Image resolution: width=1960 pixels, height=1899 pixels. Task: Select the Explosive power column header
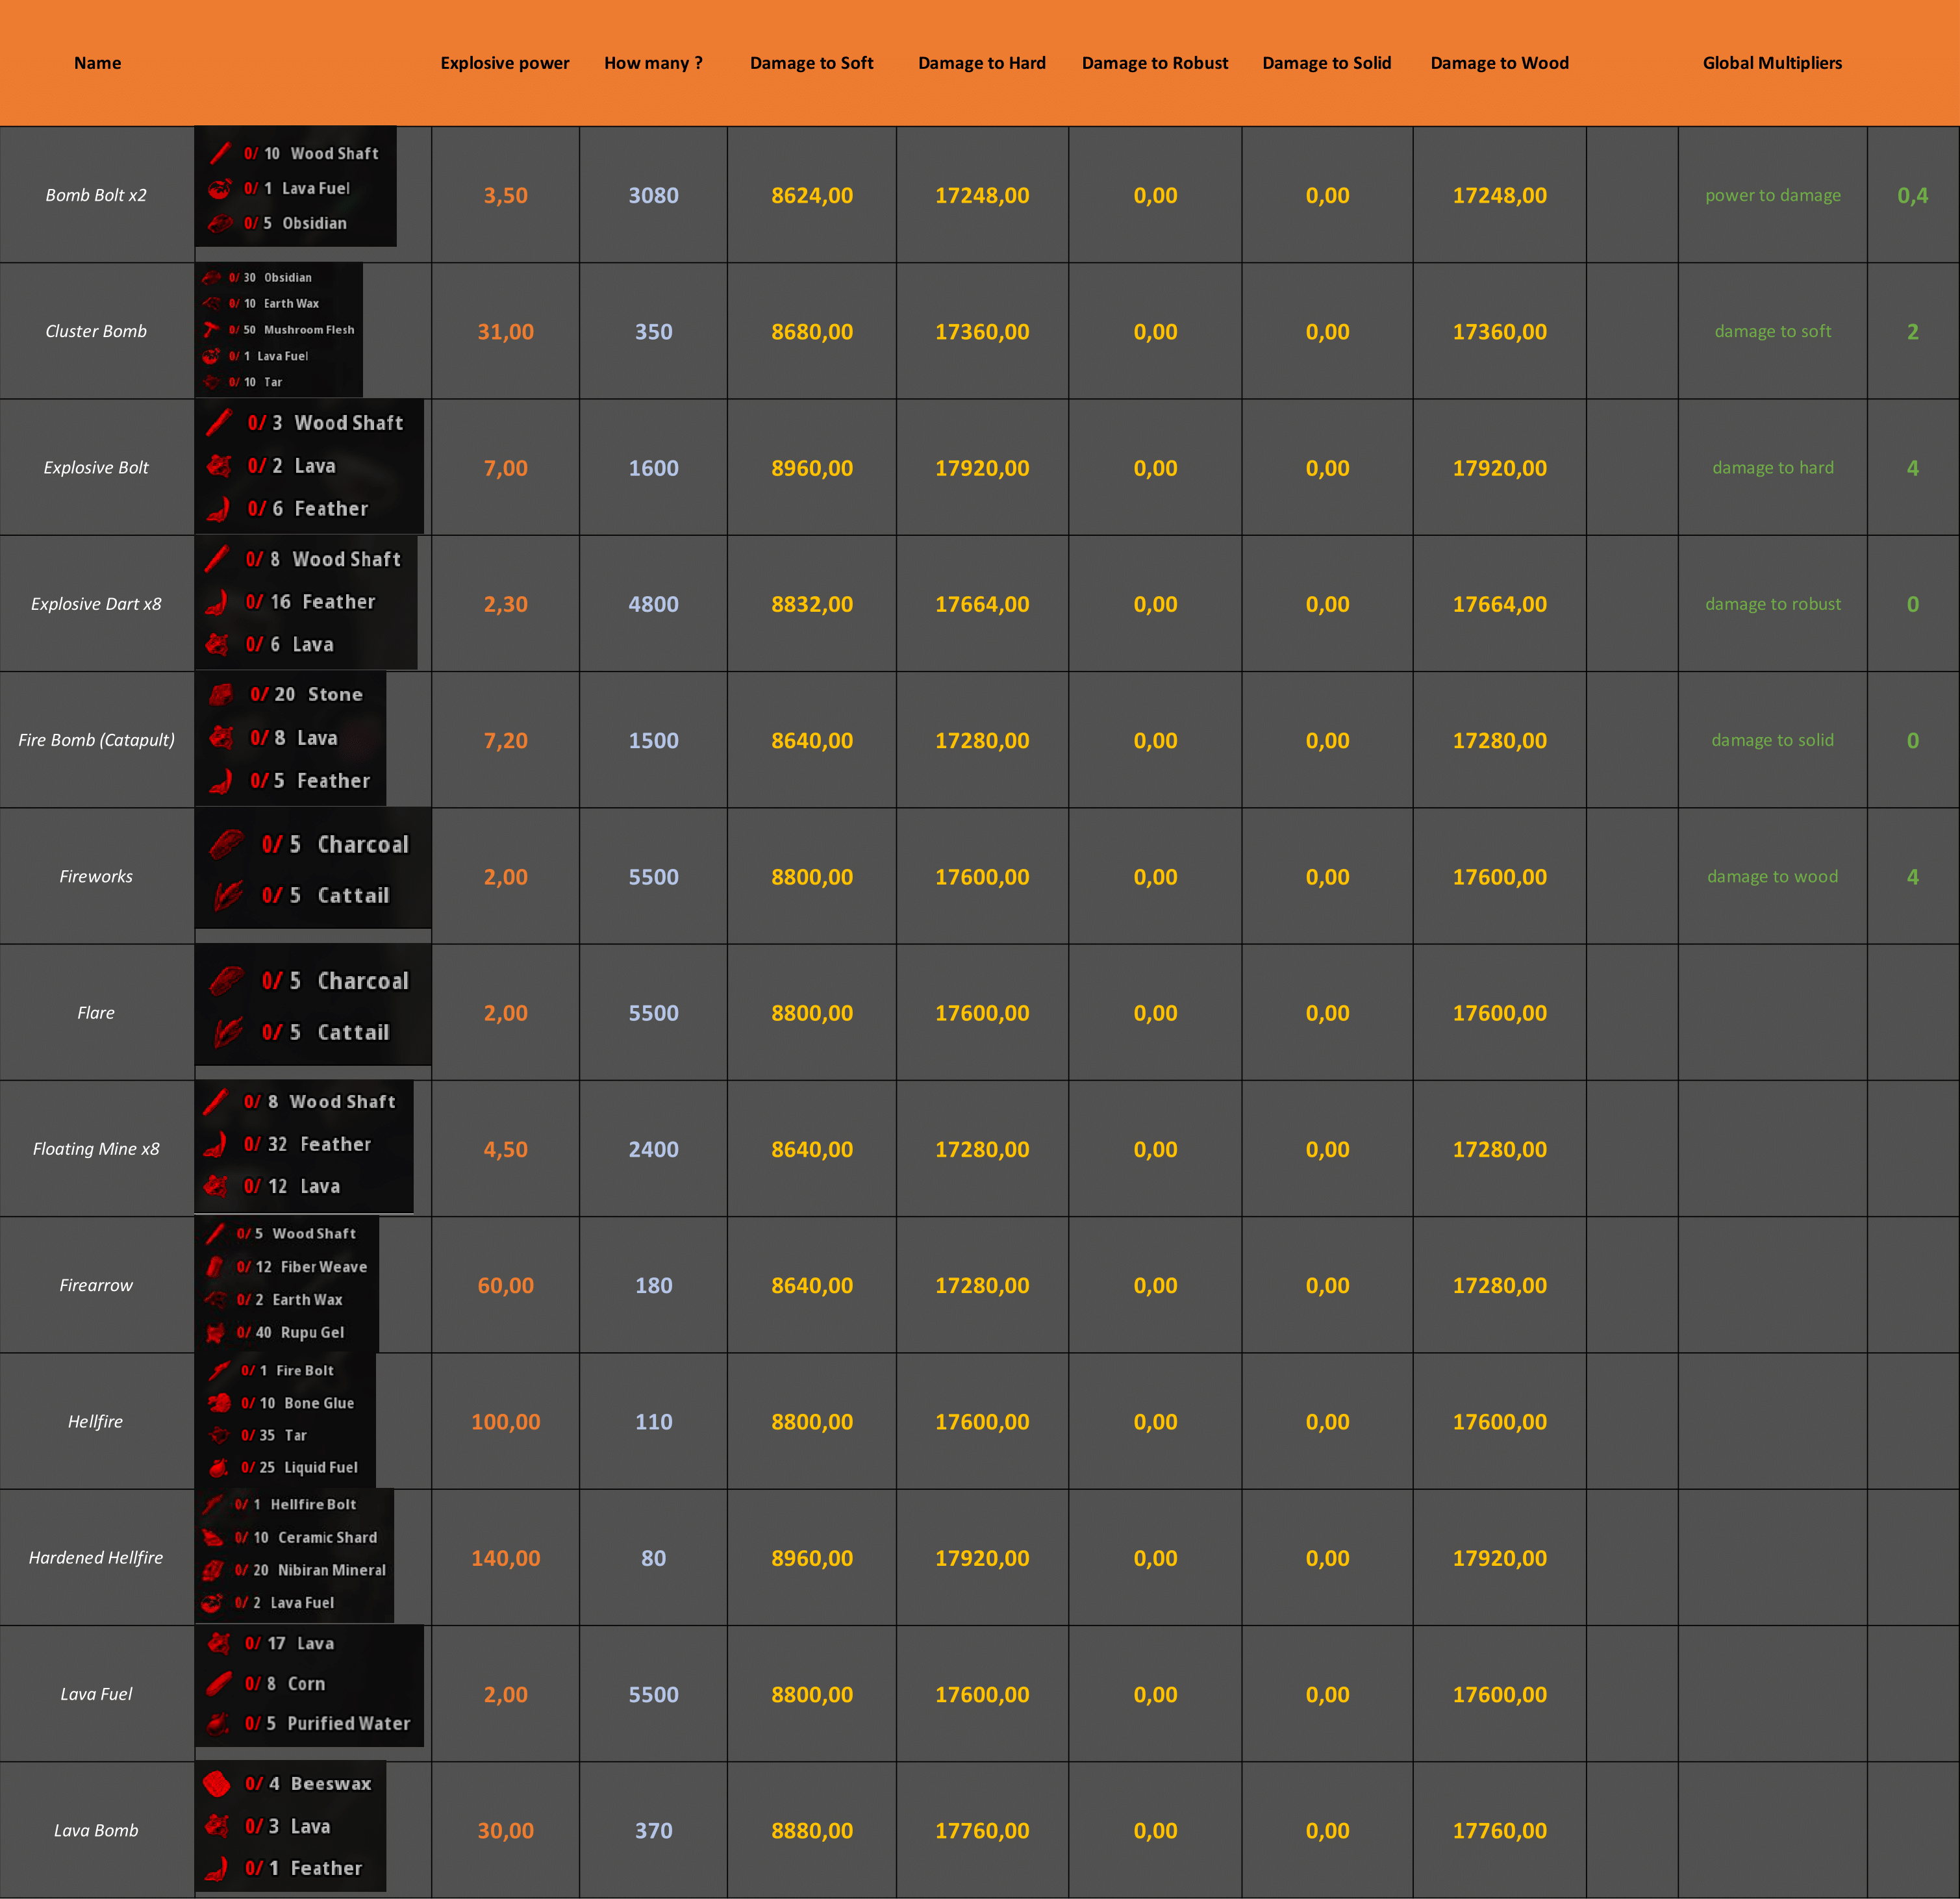click(504, 63)
